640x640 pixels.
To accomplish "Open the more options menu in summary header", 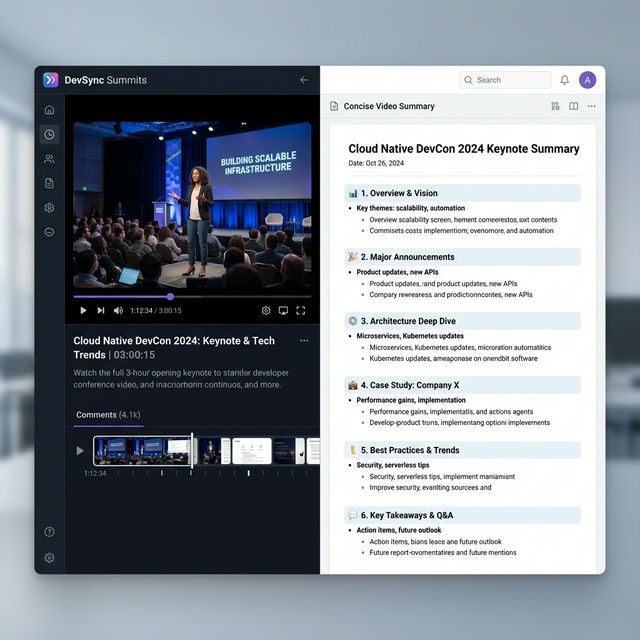I will pos(592,106).
